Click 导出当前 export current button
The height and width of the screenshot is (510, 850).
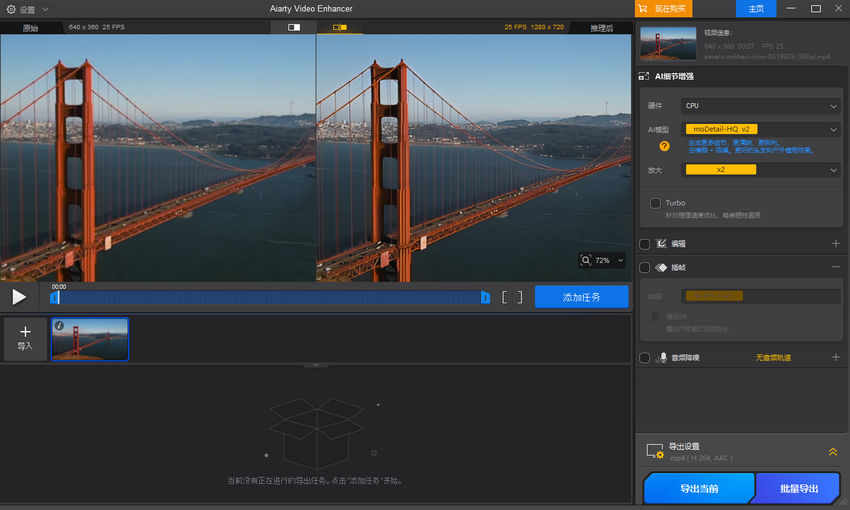pyautogui.click(x=699, y=488)
